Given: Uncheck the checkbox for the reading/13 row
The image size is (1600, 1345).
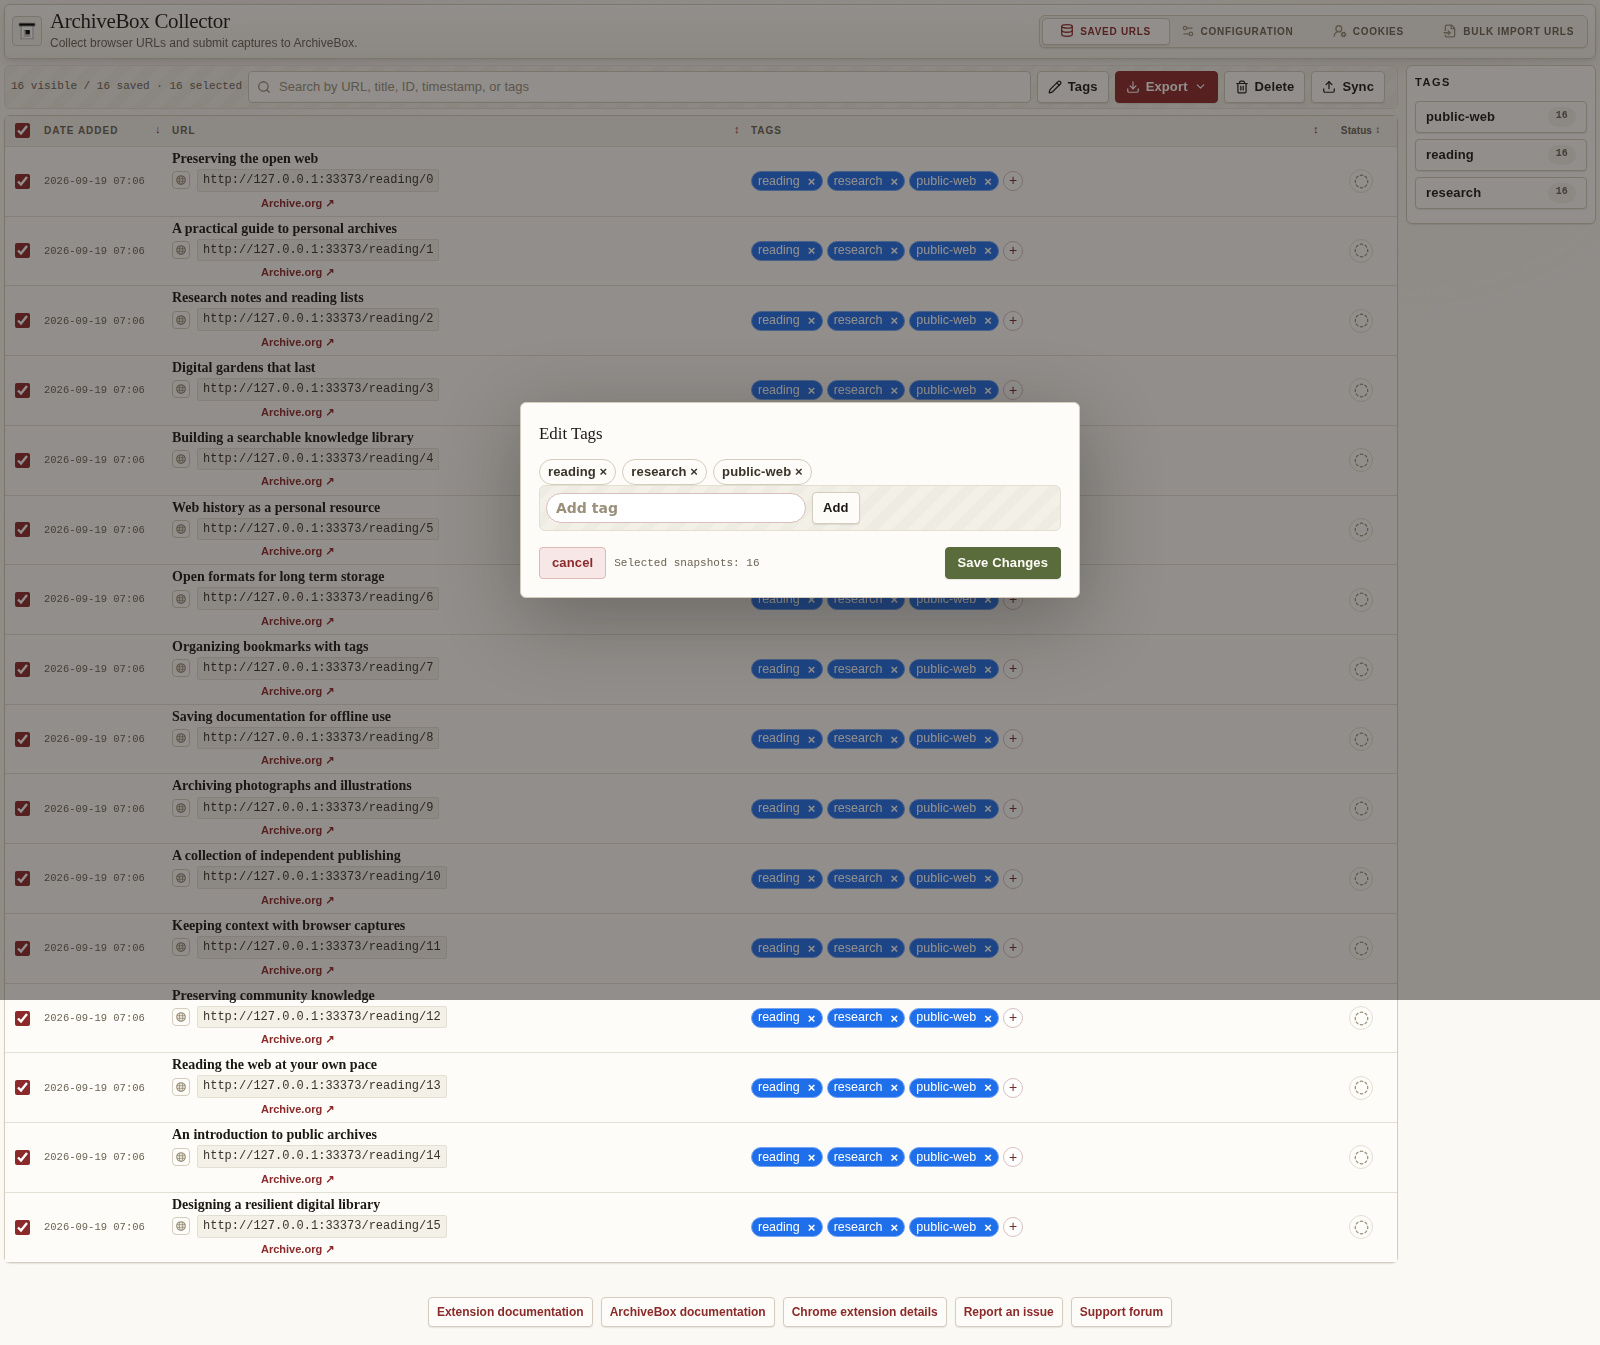Looking at the screenshot, I should pyautogui.click(x=22, y=1088).
